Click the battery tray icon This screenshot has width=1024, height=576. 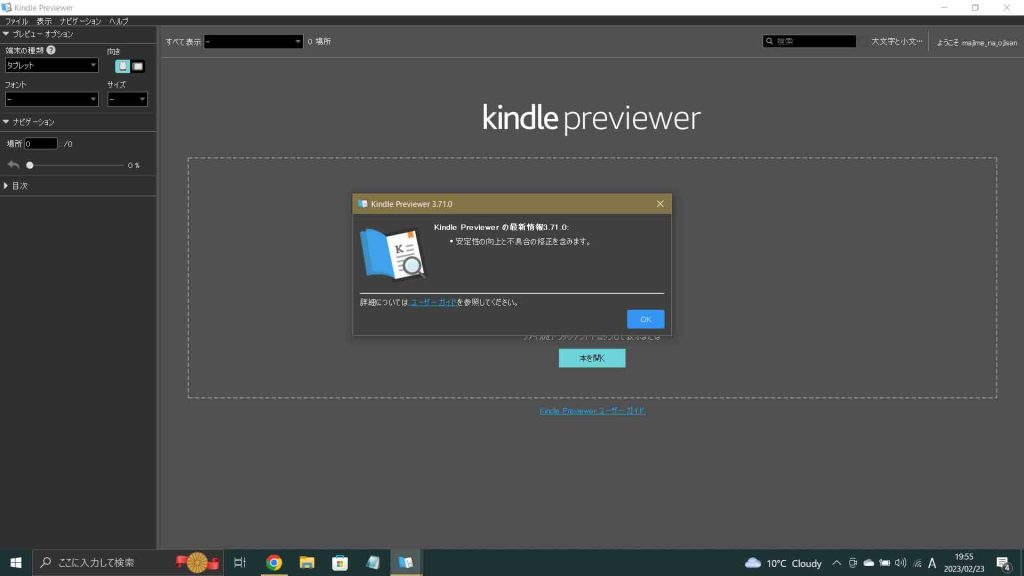885,563
